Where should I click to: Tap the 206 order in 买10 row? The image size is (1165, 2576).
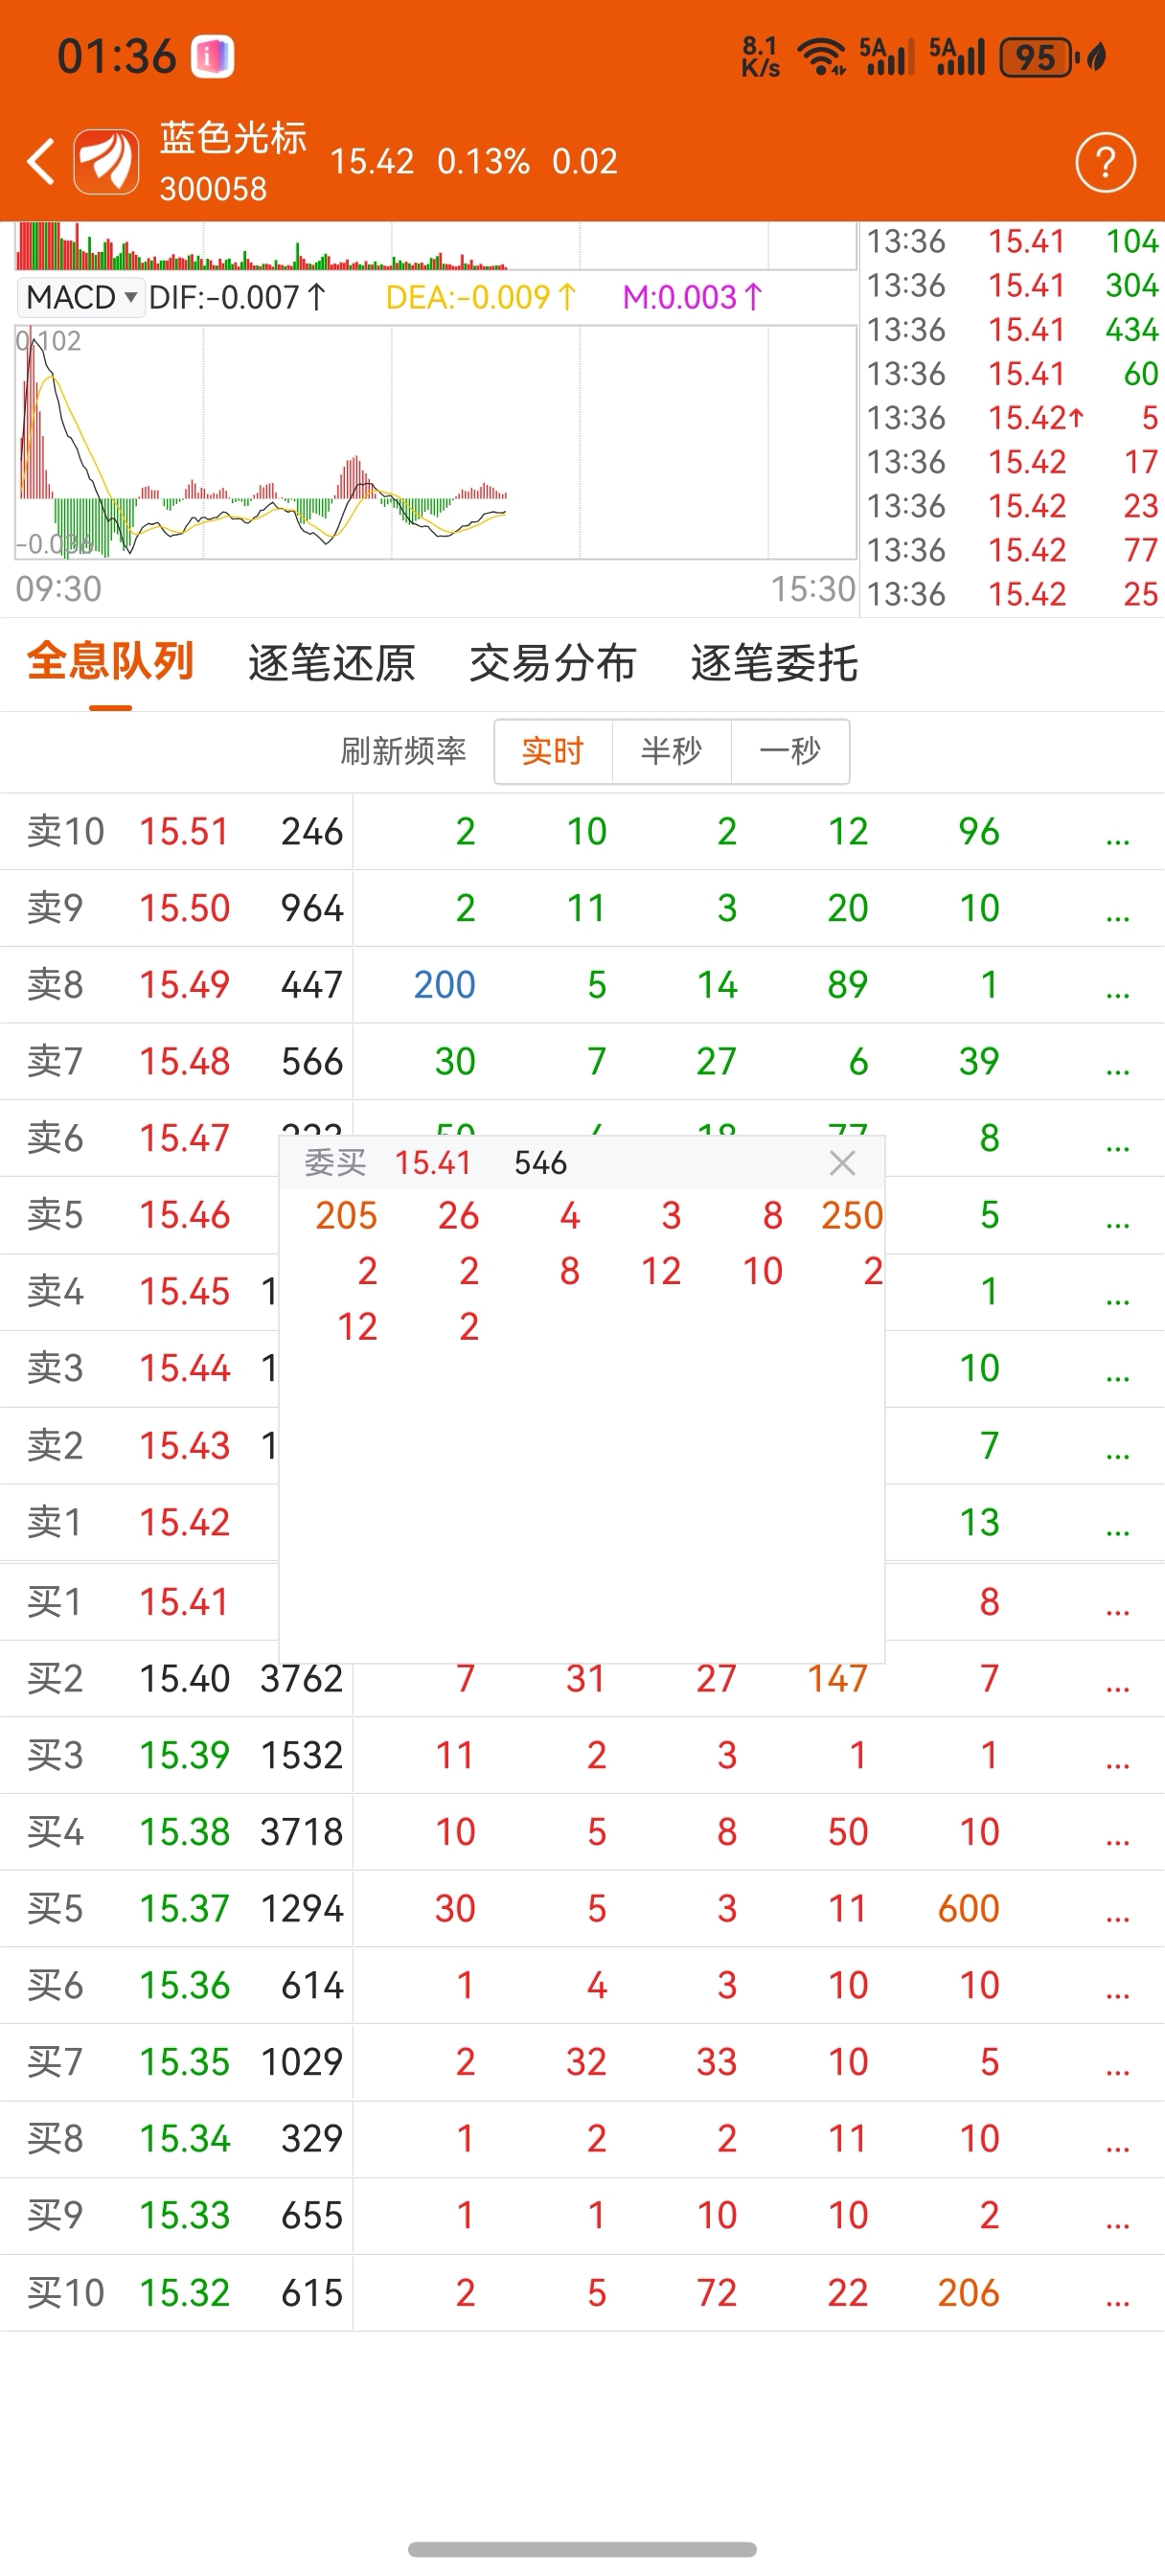pos(968,2292)
